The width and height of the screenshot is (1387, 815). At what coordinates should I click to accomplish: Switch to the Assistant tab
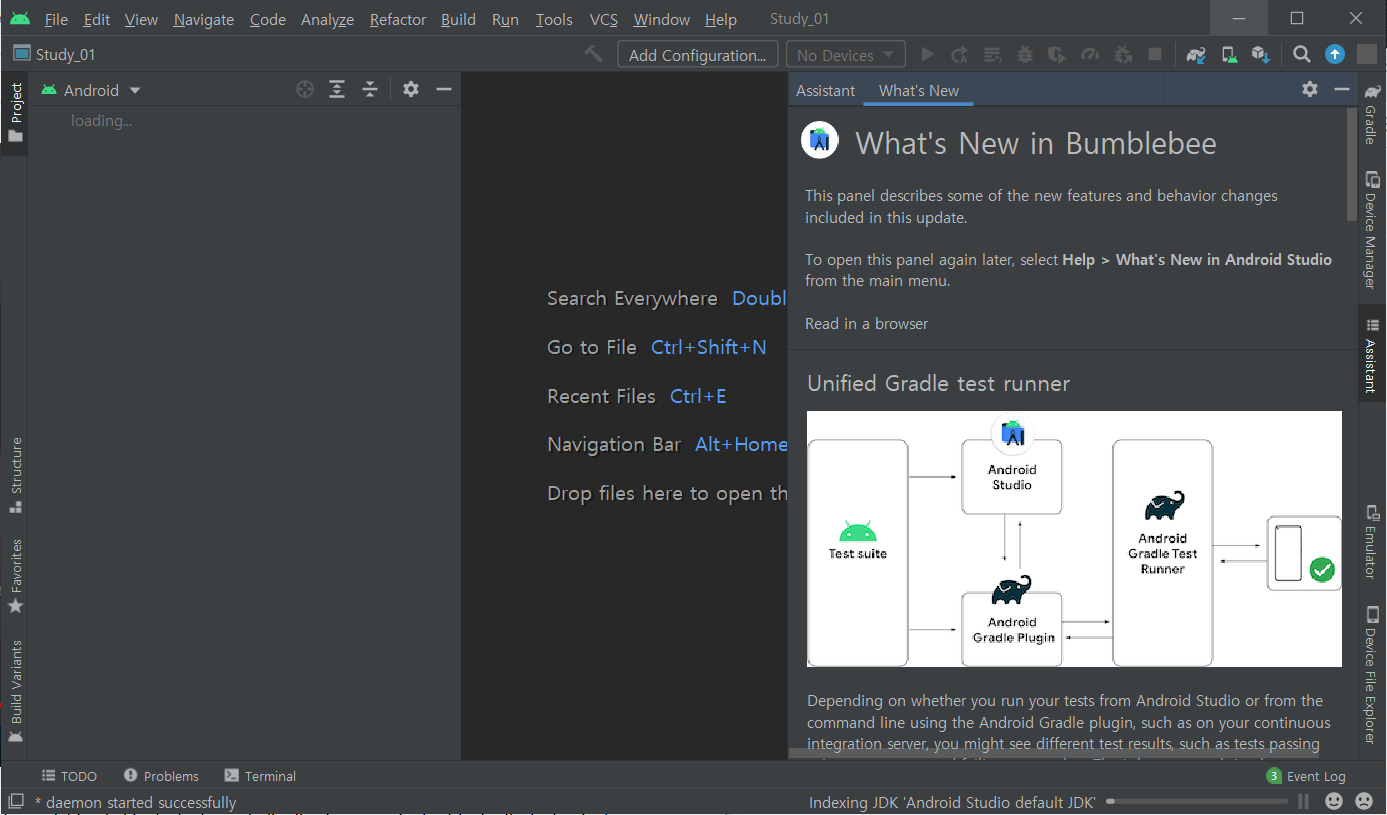(x=826, y=90)
